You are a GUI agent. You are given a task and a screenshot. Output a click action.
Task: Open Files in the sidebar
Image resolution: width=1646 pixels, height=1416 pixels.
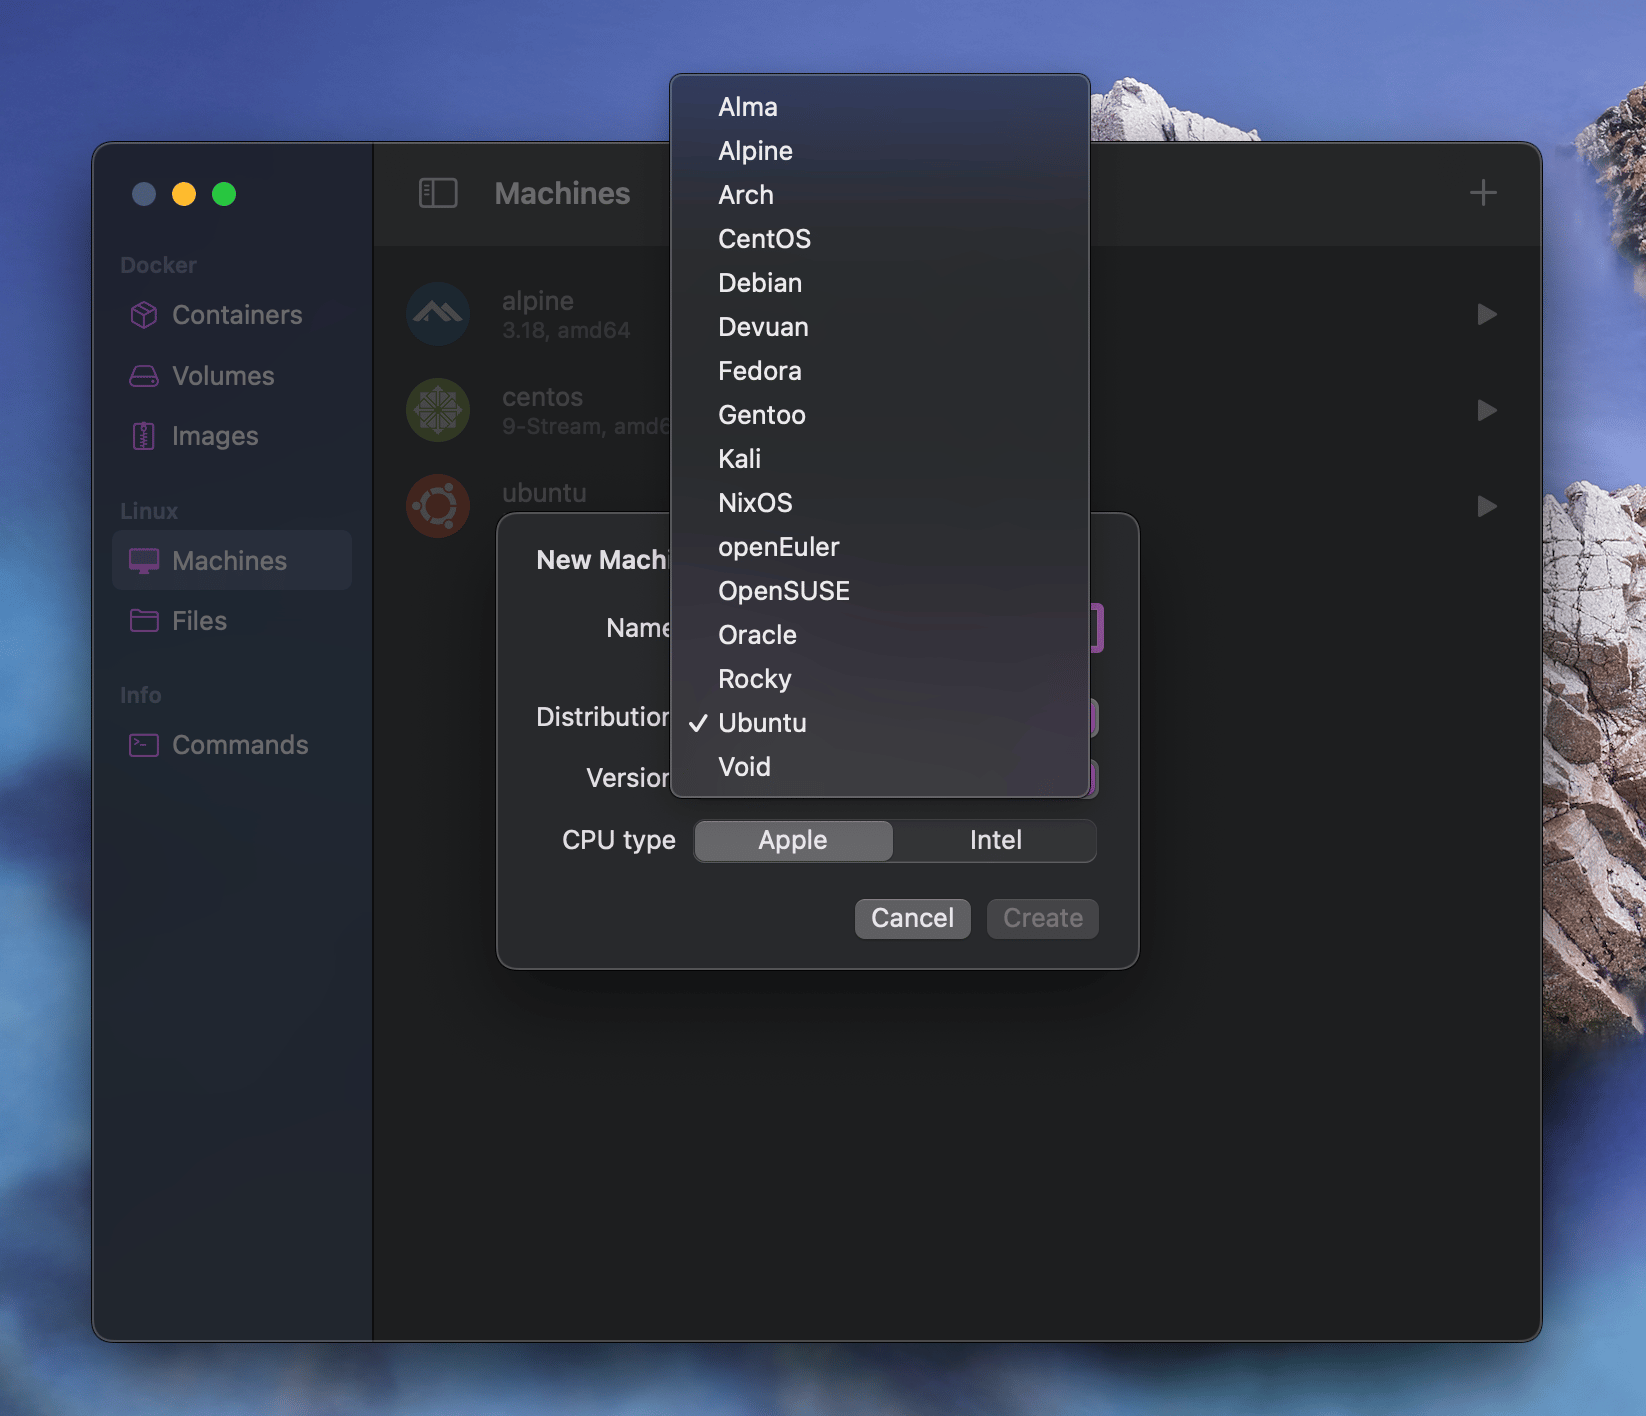click(232, 621)
